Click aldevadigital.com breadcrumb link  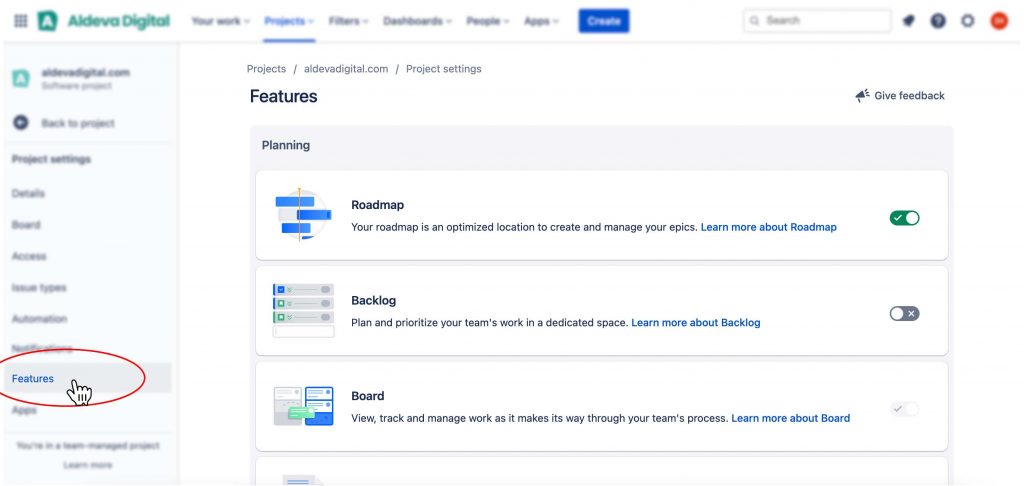[x=346, y=69]
